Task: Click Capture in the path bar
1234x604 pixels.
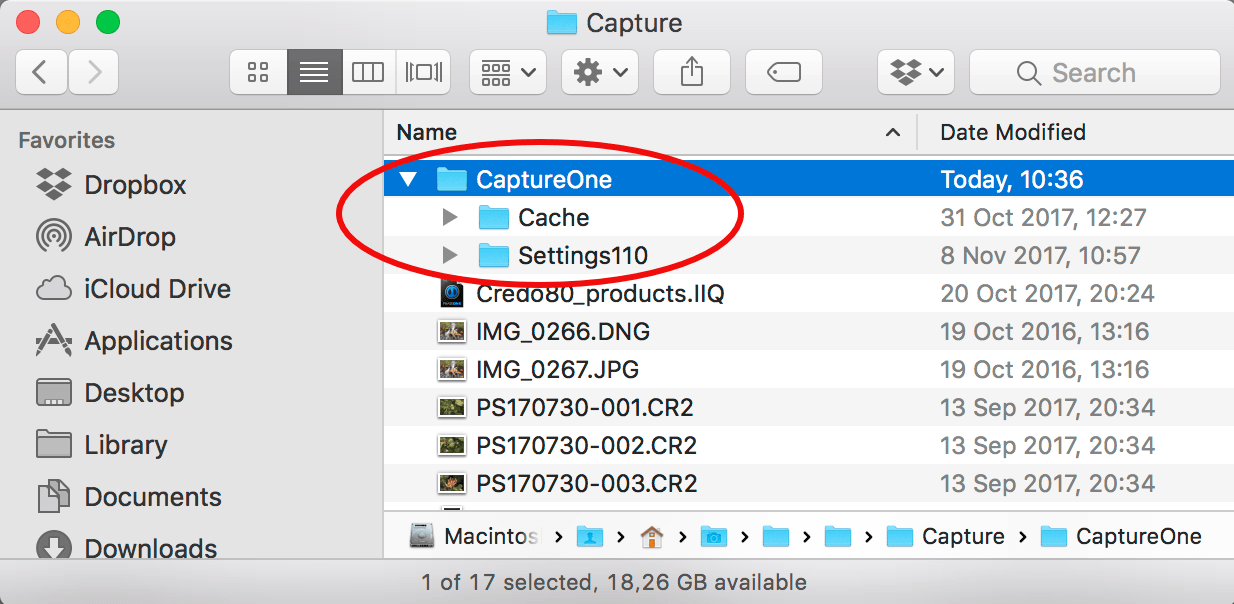Action: click(x=946, y=537)
